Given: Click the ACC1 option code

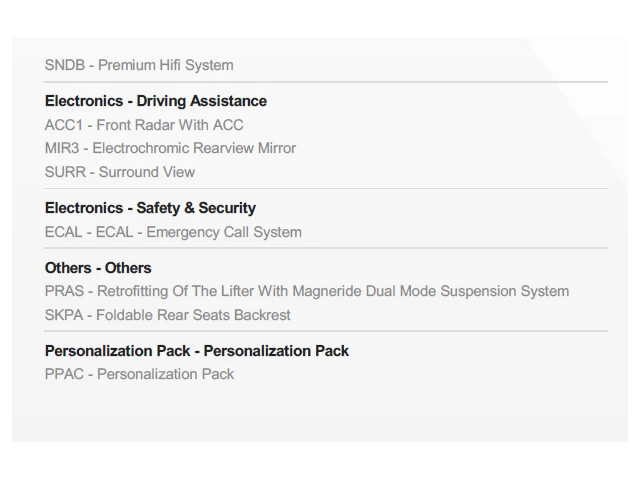Looking at the screenshot, I should pyautogui.click(x=65, y=125).
